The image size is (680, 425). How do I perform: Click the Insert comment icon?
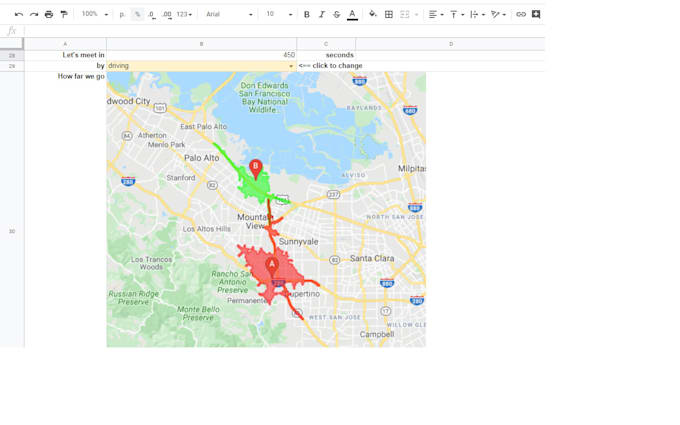pyautogui.click(x=536, y=14)
